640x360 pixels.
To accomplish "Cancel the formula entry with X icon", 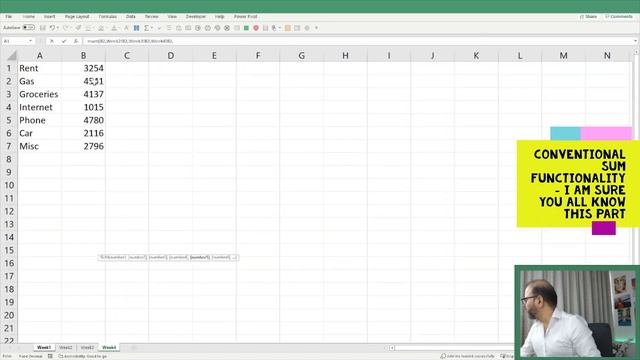I will 52,41.
